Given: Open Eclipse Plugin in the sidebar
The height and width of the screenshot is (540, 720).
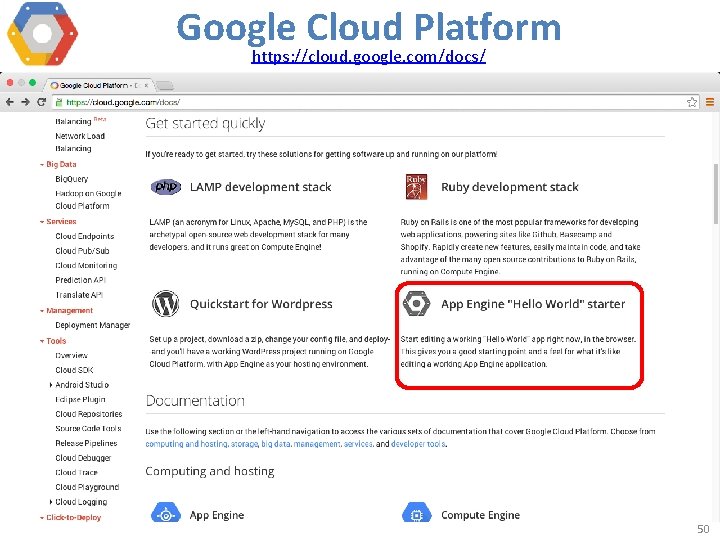Looking at the screenshot, I should coord(80,399).
